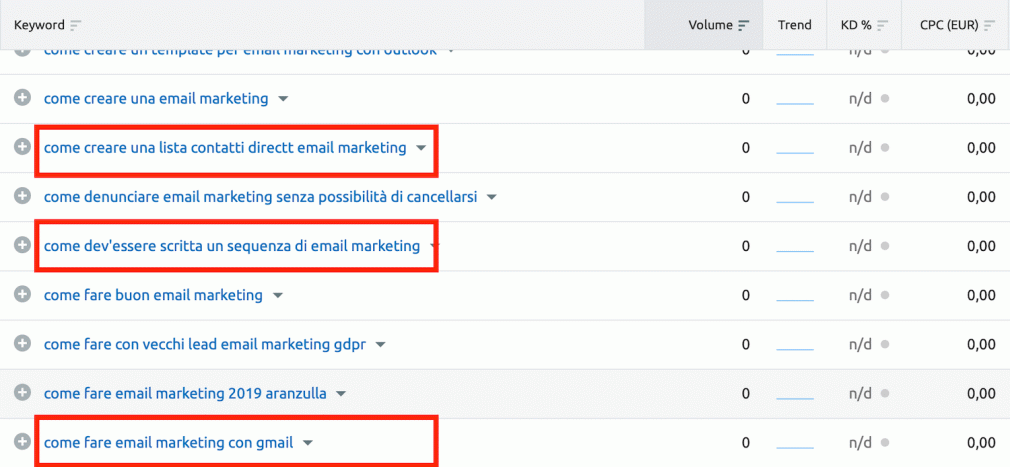This screenshot has width=1010, height=467.
Task: Open 'come creare una lista contatti directt email marketing' link
Action: tap(225, 148)
